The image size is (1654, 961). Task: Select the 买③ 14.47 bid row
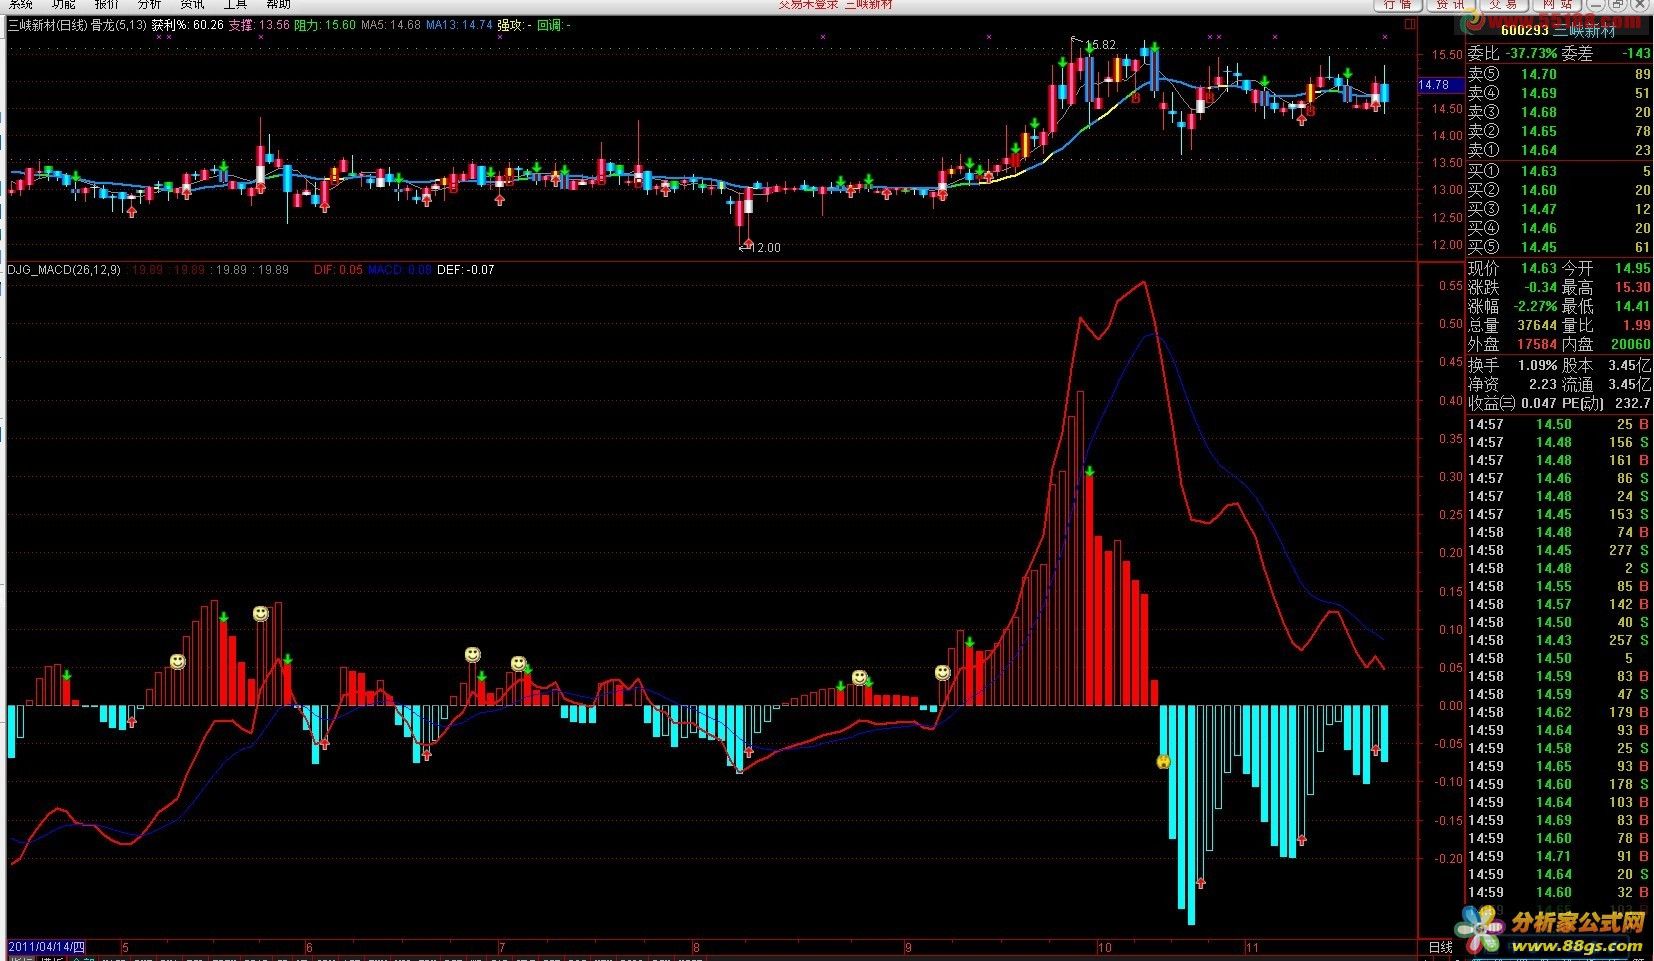click(1559, 209)
